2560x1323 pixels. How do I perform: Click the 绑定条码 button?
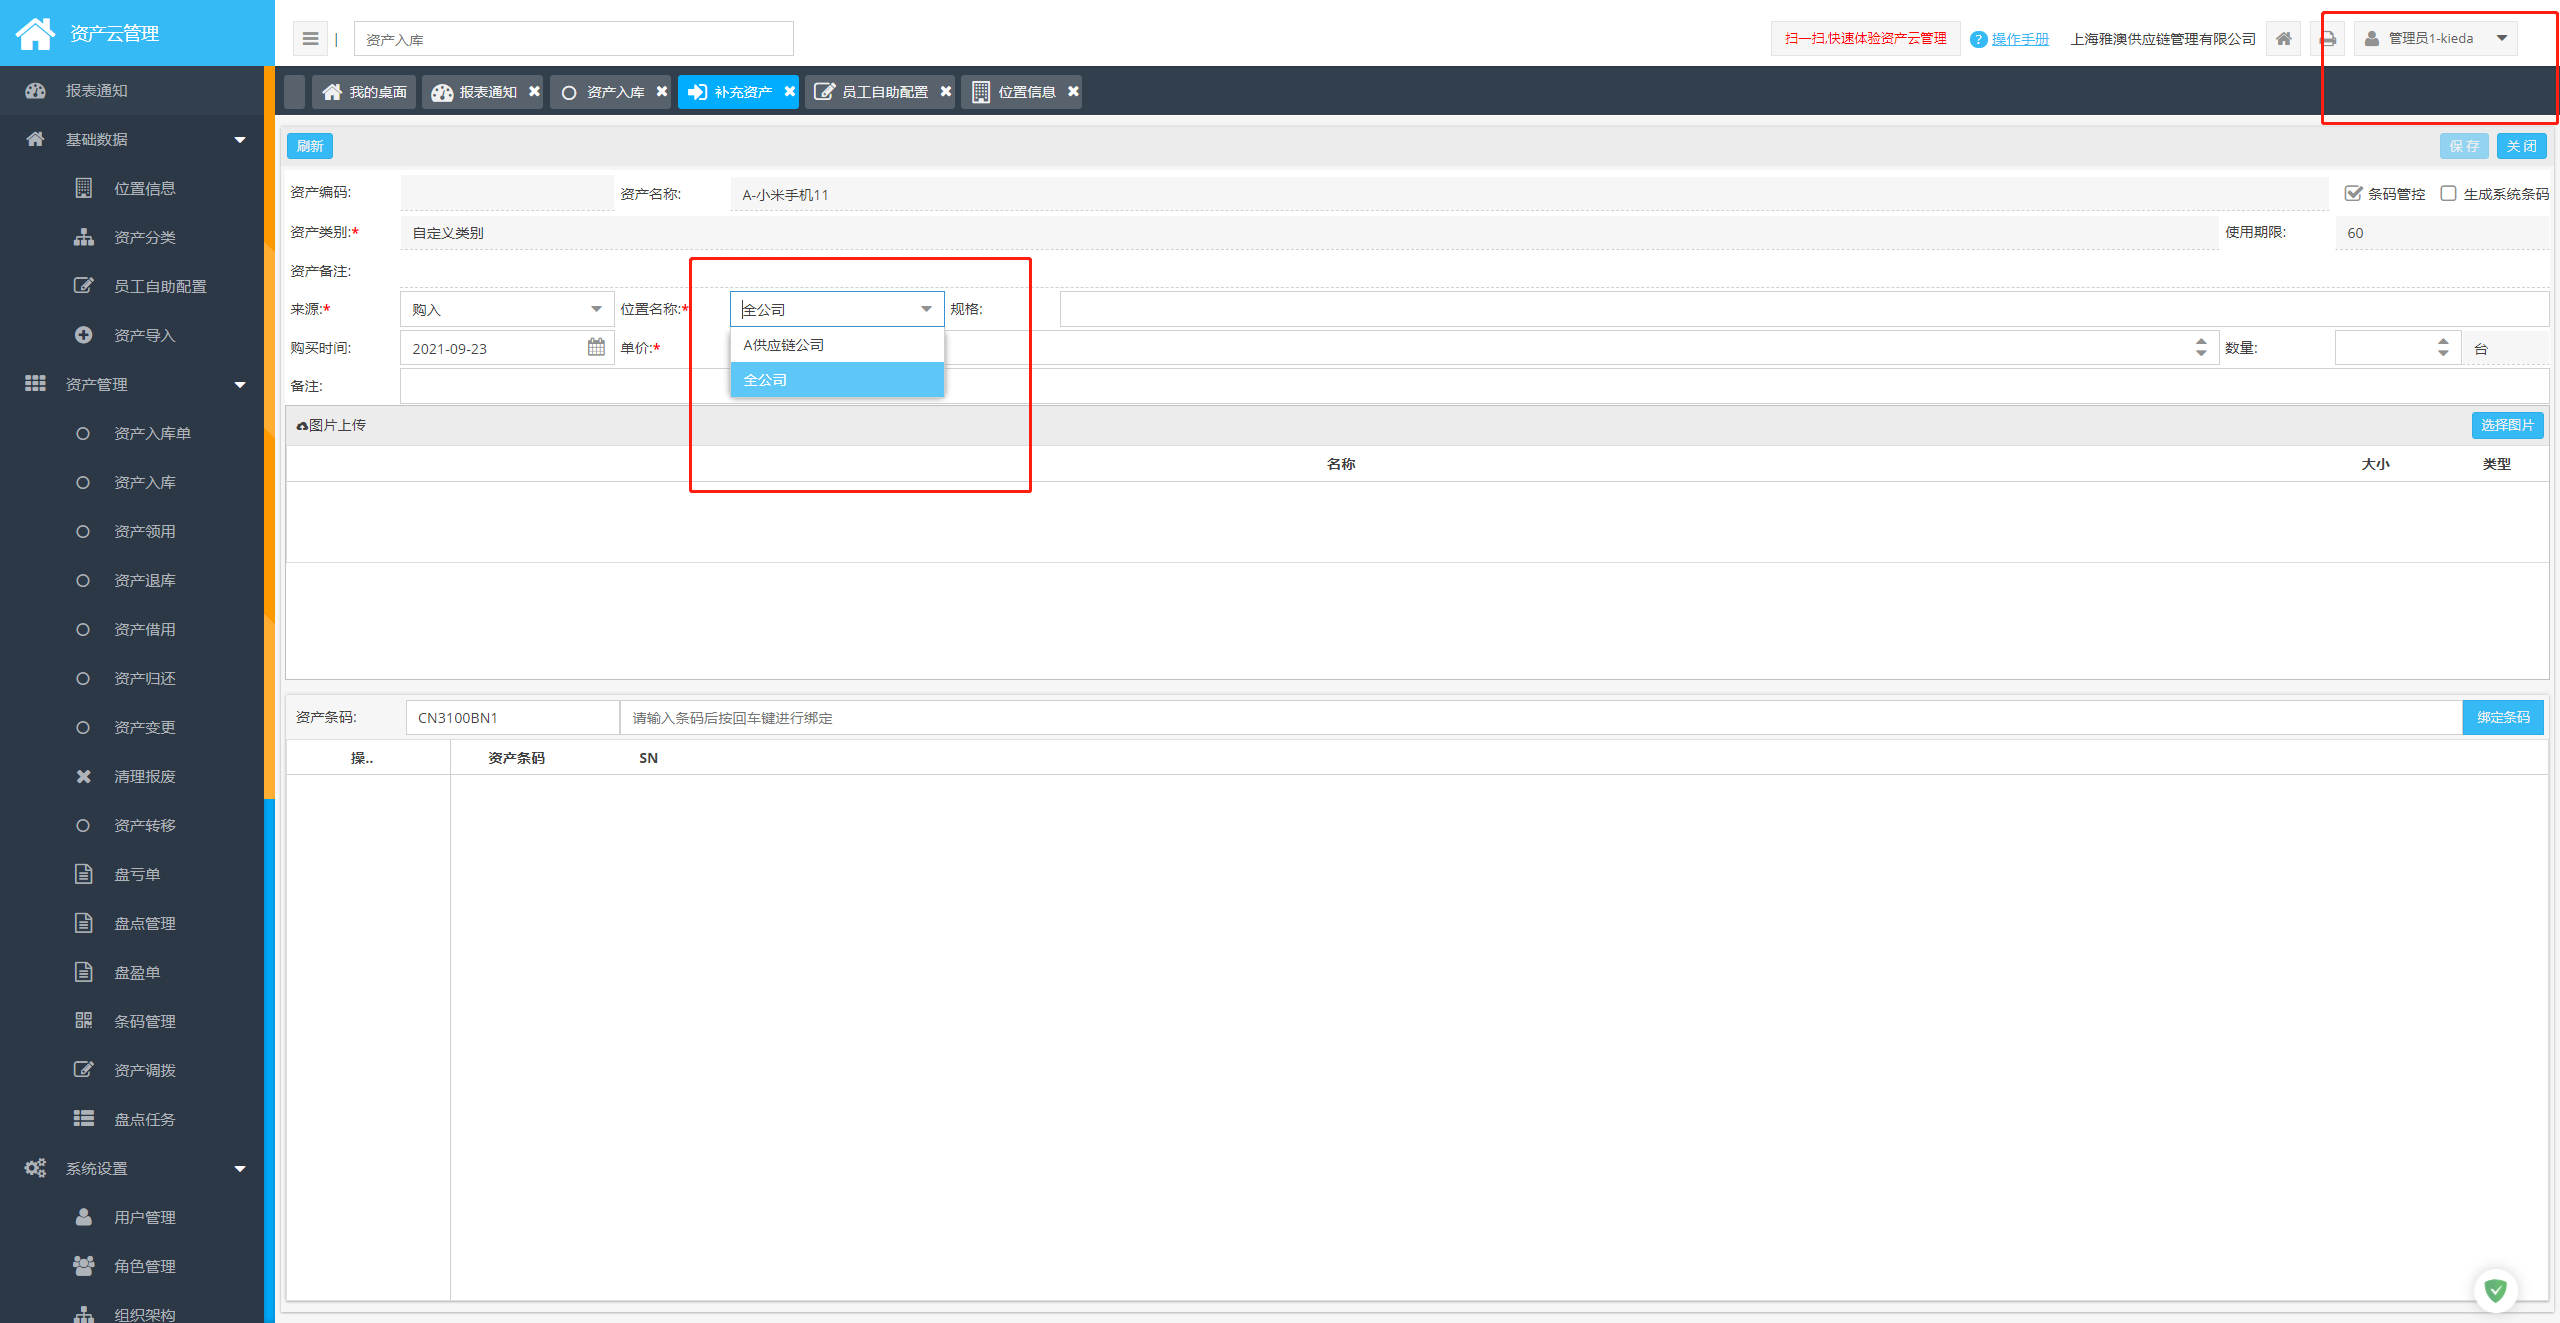click(x=2503, y=717)
